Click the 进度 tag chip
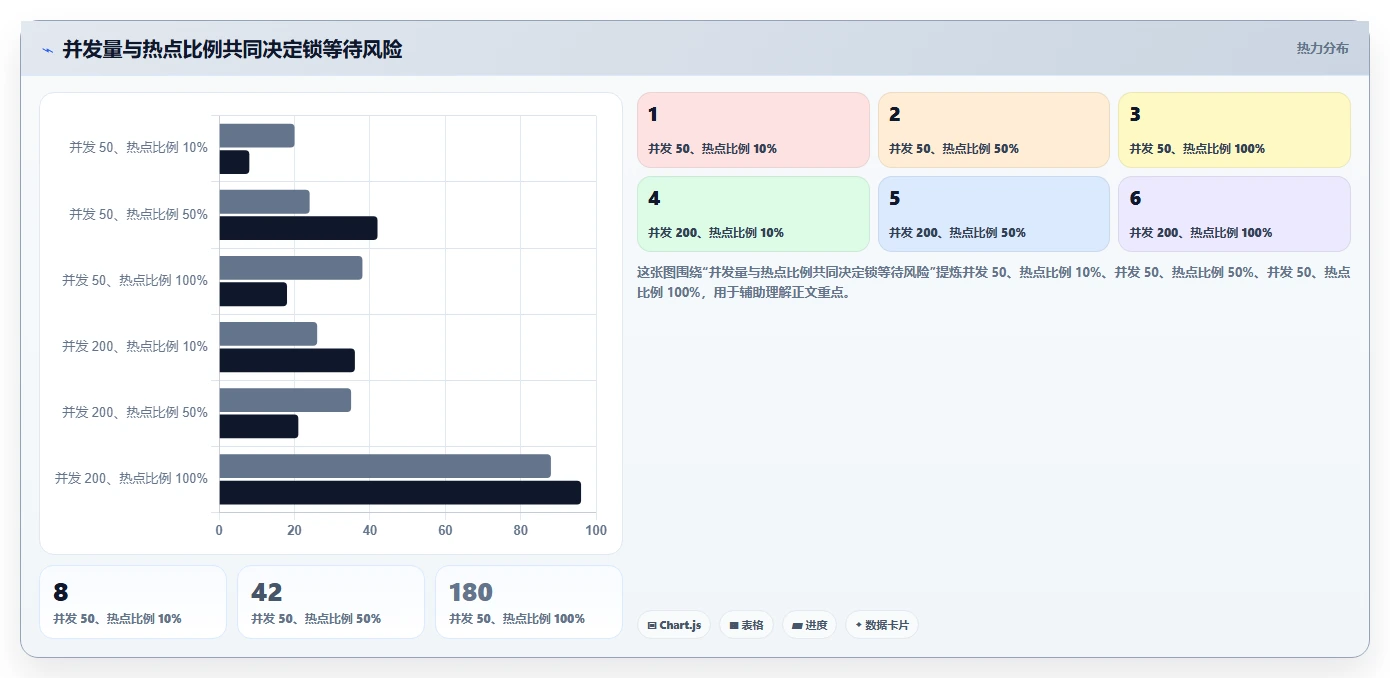The image size is (1390, 678). 810,625
